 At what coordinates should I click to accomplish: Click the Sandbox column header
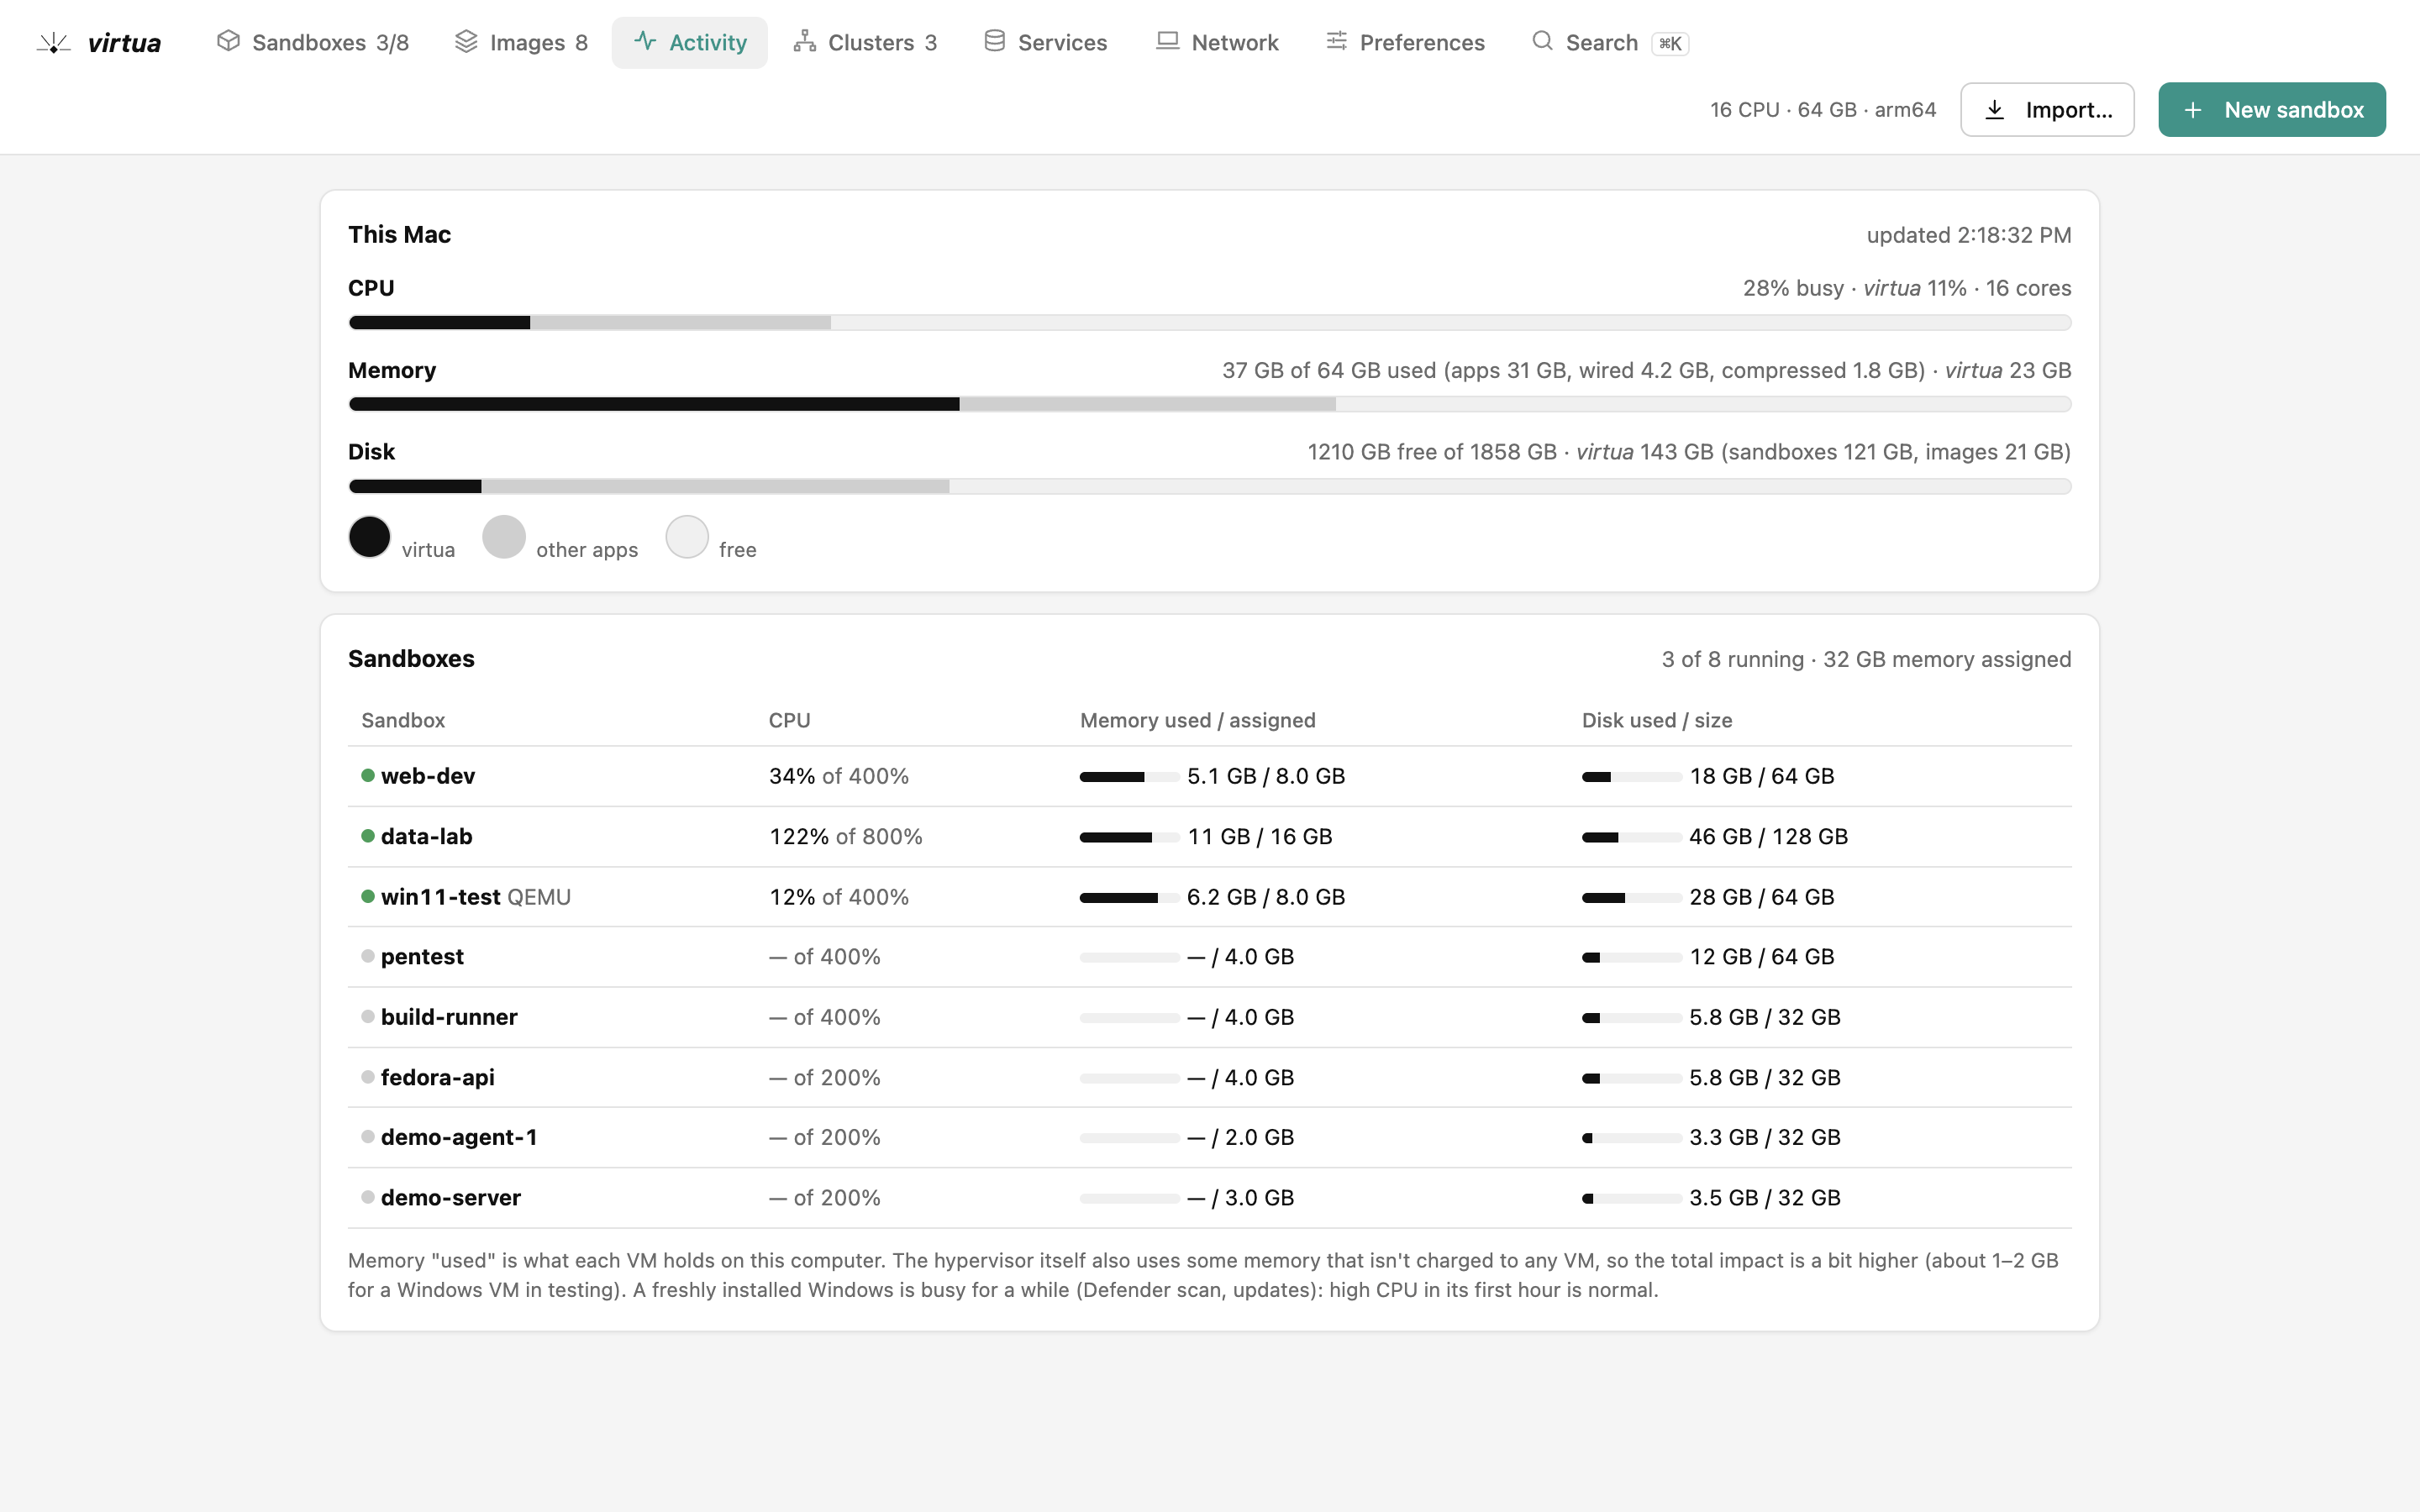(x=403, y=720)
